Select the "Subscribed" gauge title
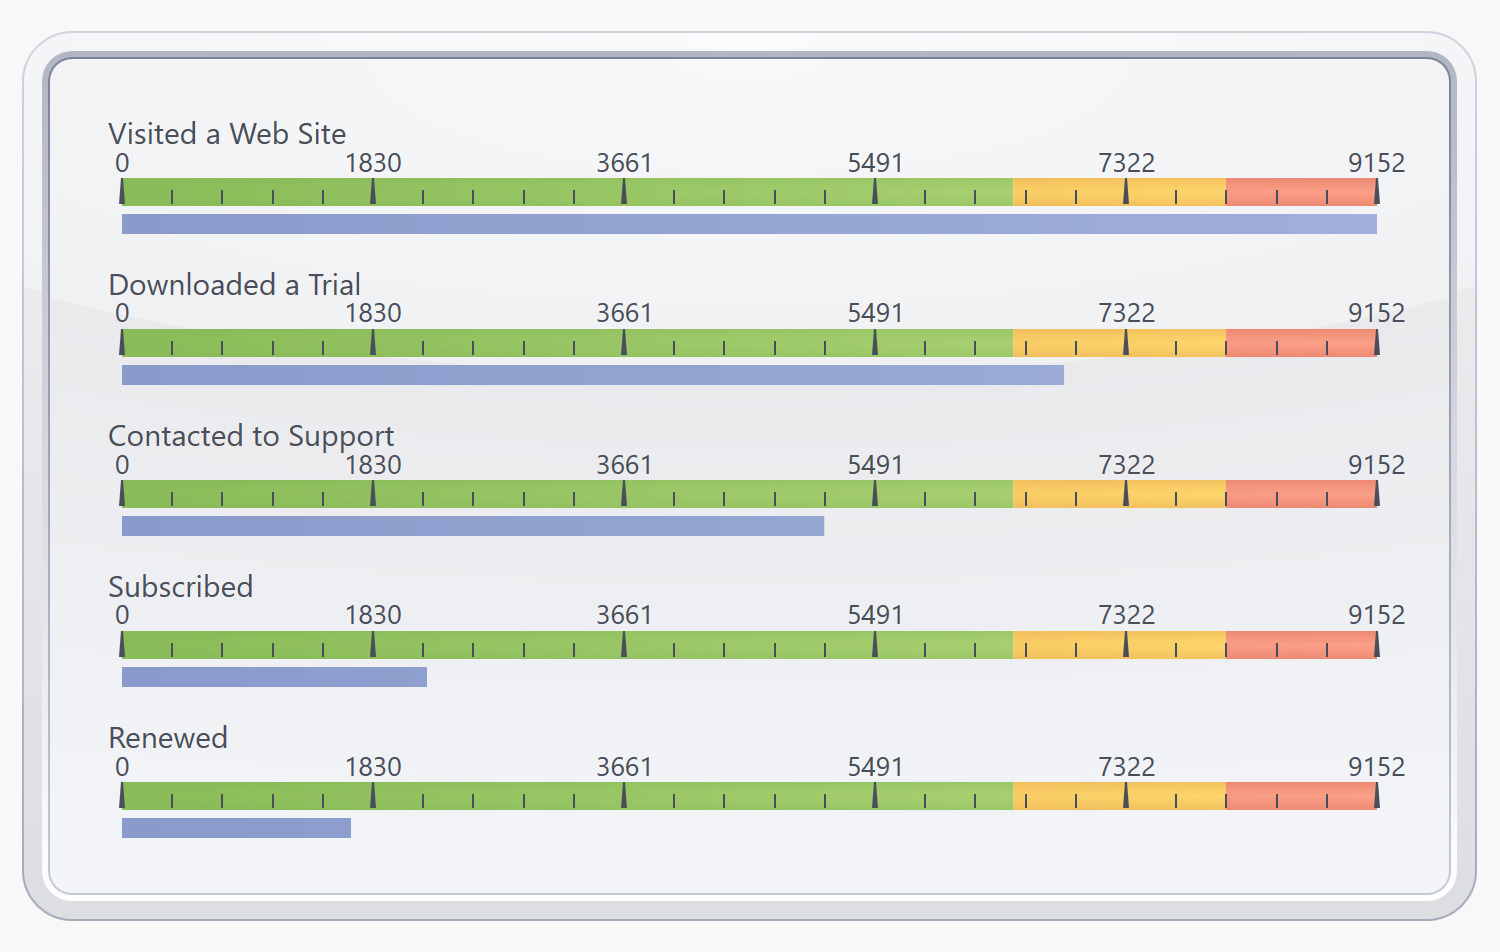Screen dimensions: 1500x952 pos(180,587)
